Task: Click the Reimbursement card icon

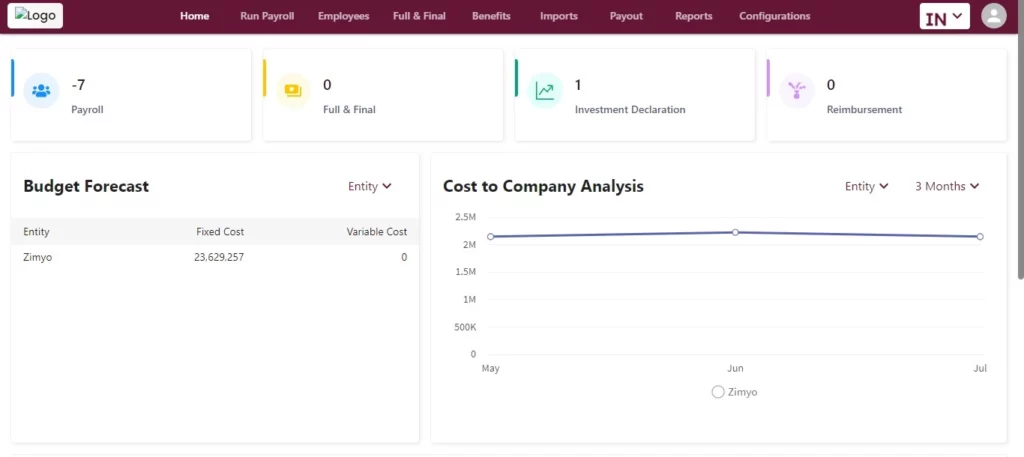Action: tap(797, 90)
